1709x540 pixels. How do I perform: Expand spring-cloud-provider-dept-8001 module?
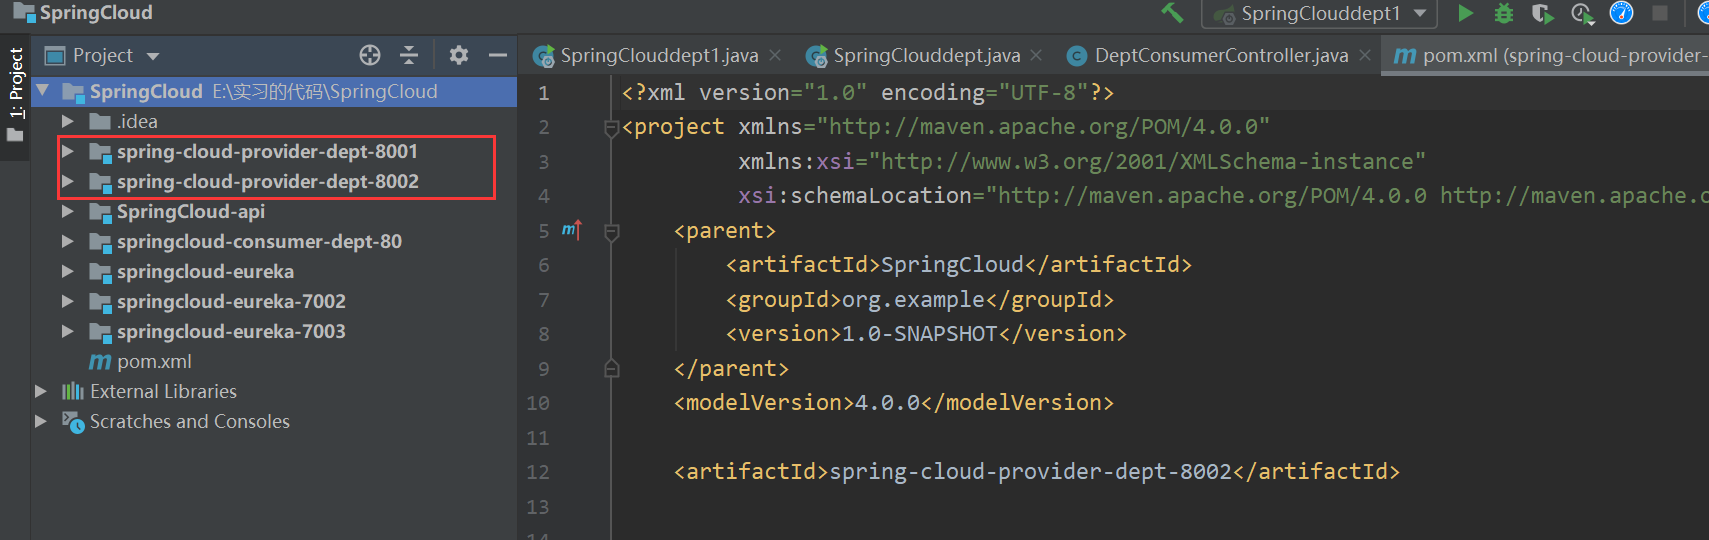pyautogui.click(x=68, y=151)
